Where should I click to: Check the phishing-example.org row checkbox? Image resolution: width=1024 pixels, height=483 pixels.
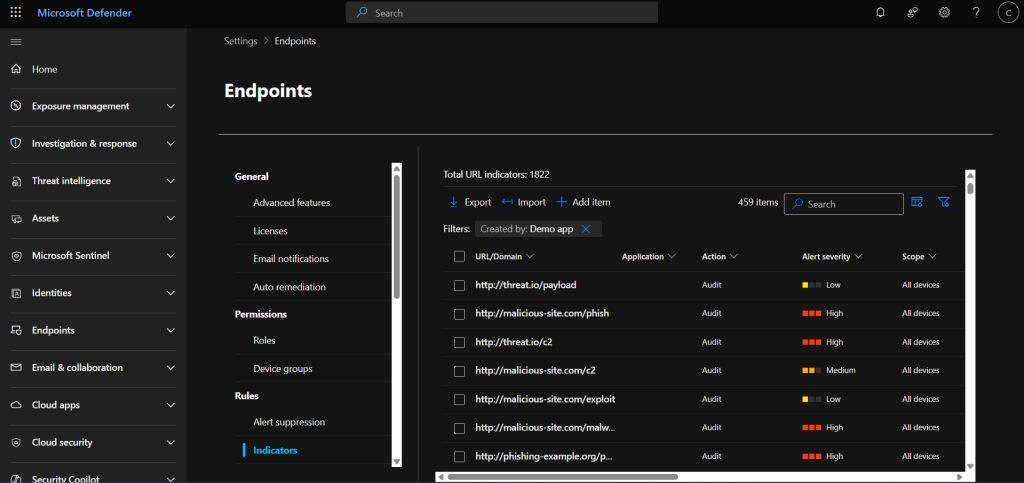coord(459,456)
